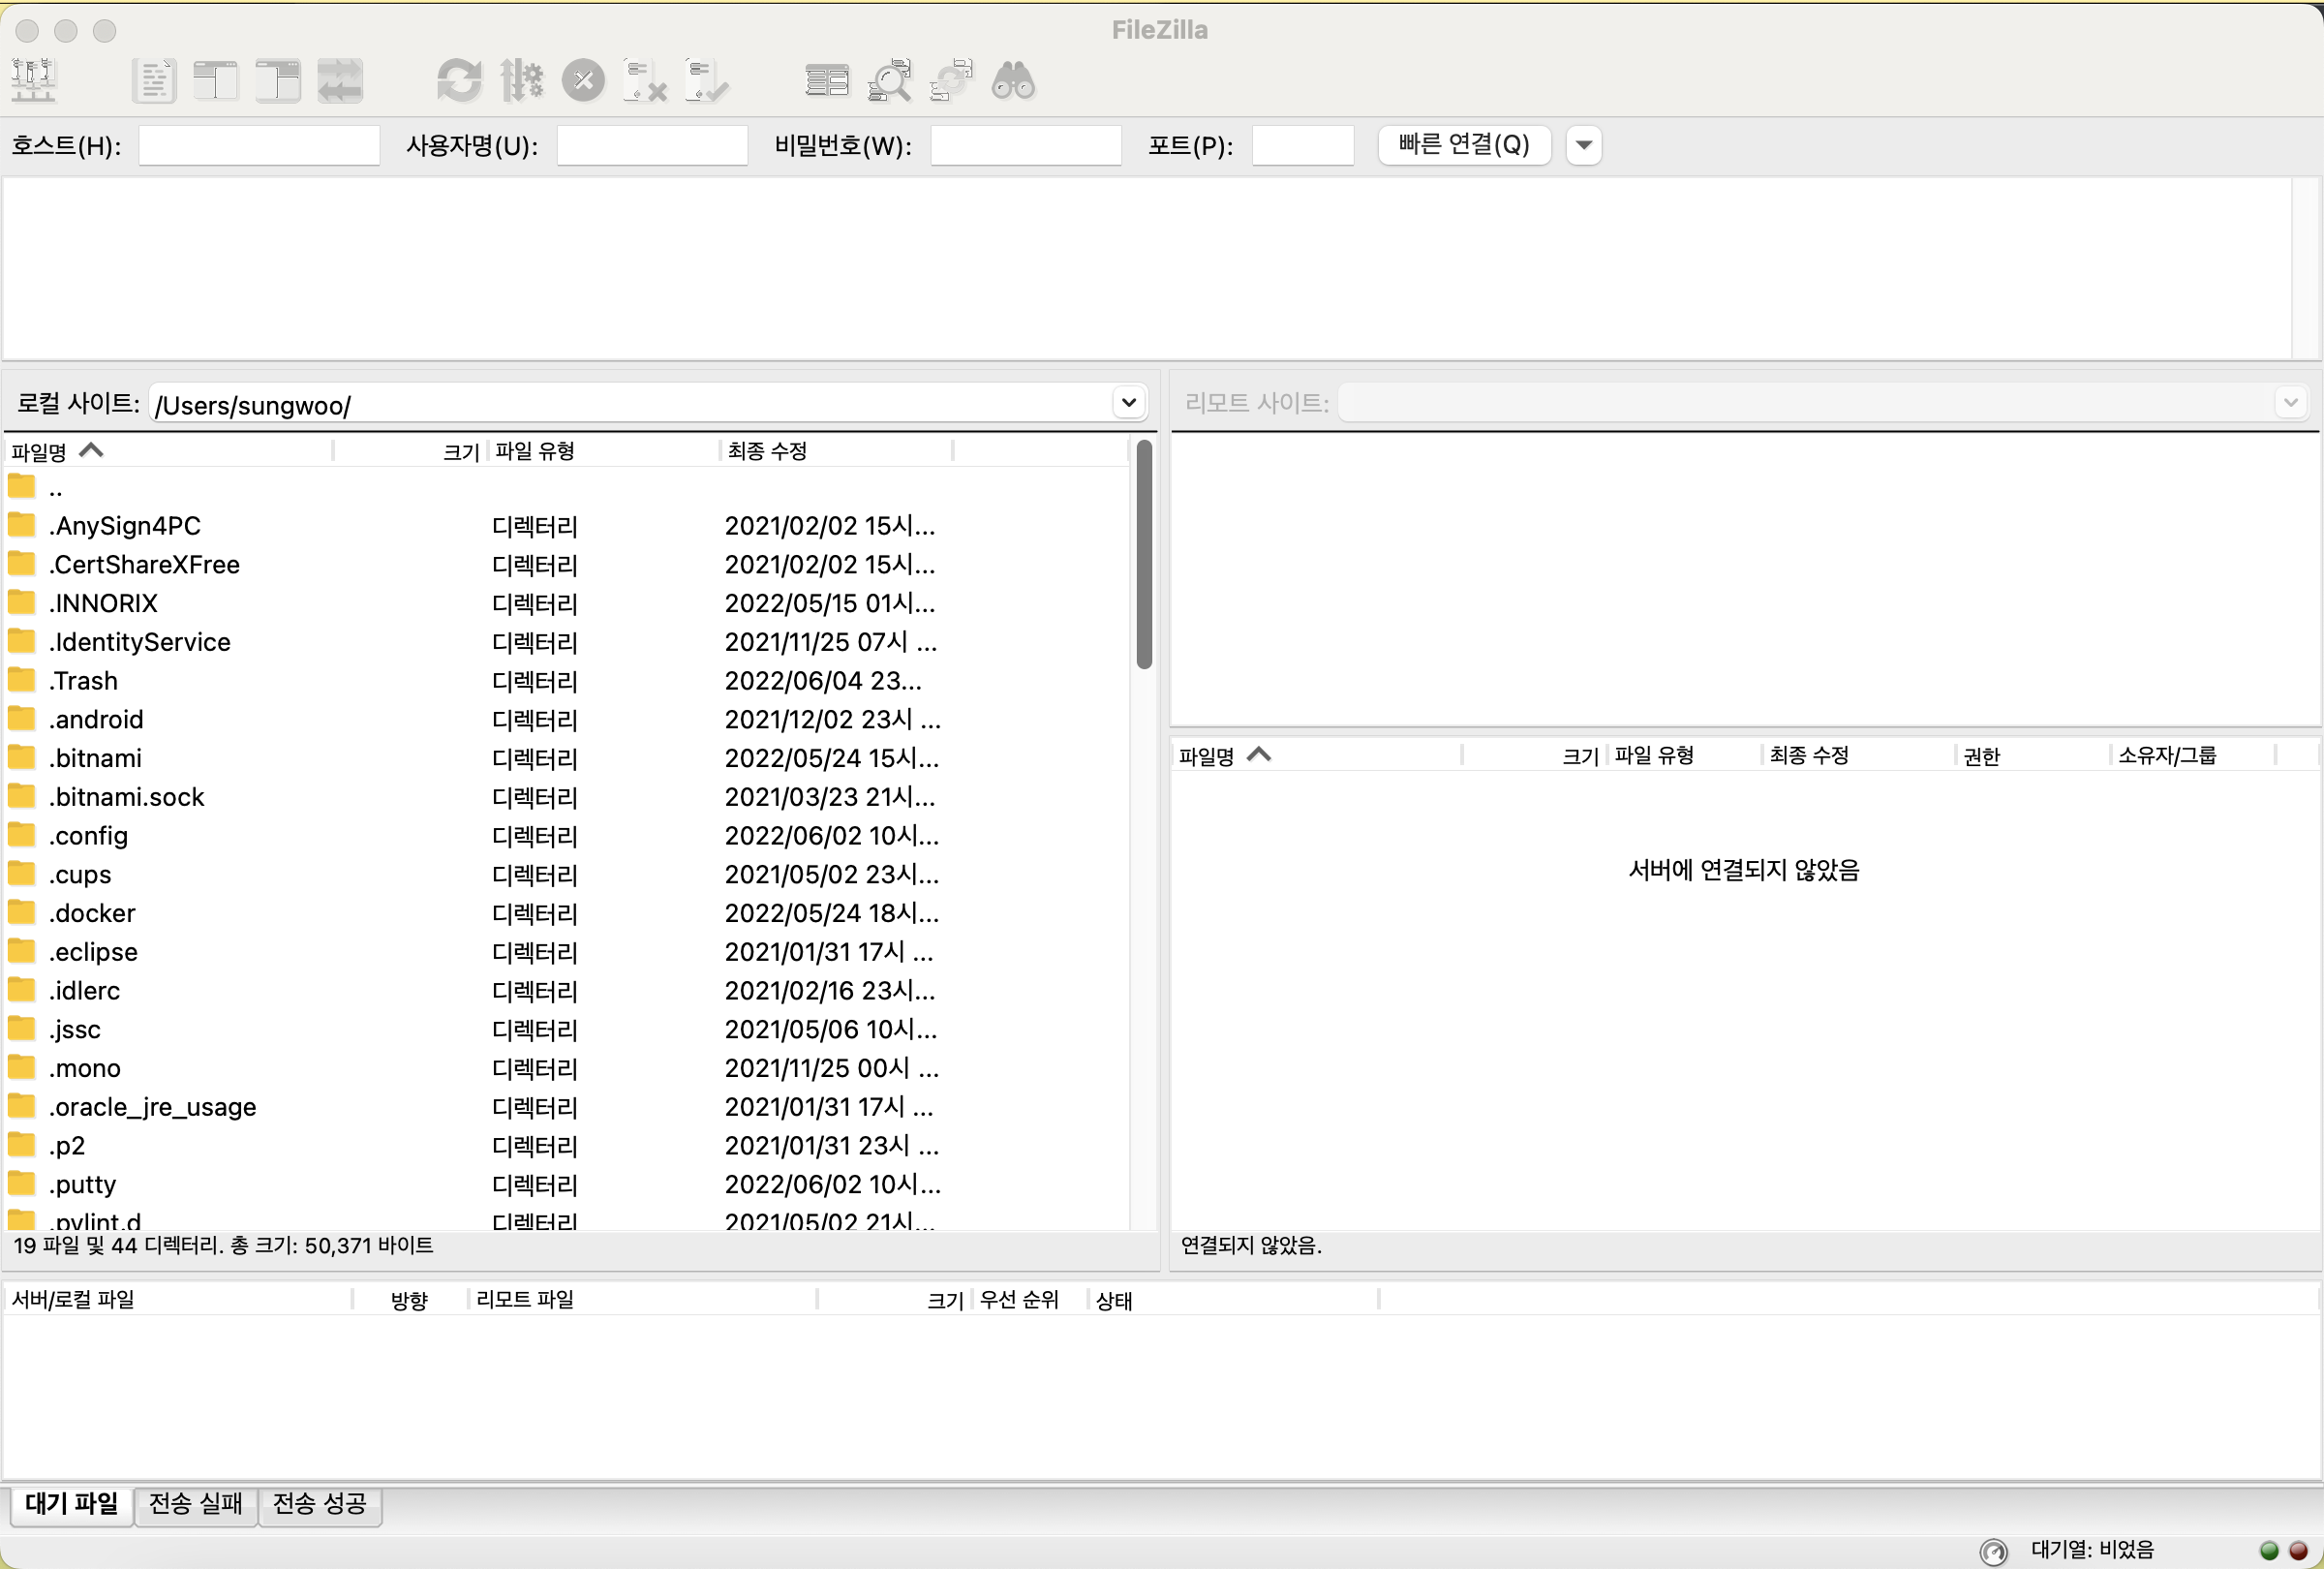2324x1569 pixels.
Task: Open the Site Manager icon
Action: click(33, 80)
